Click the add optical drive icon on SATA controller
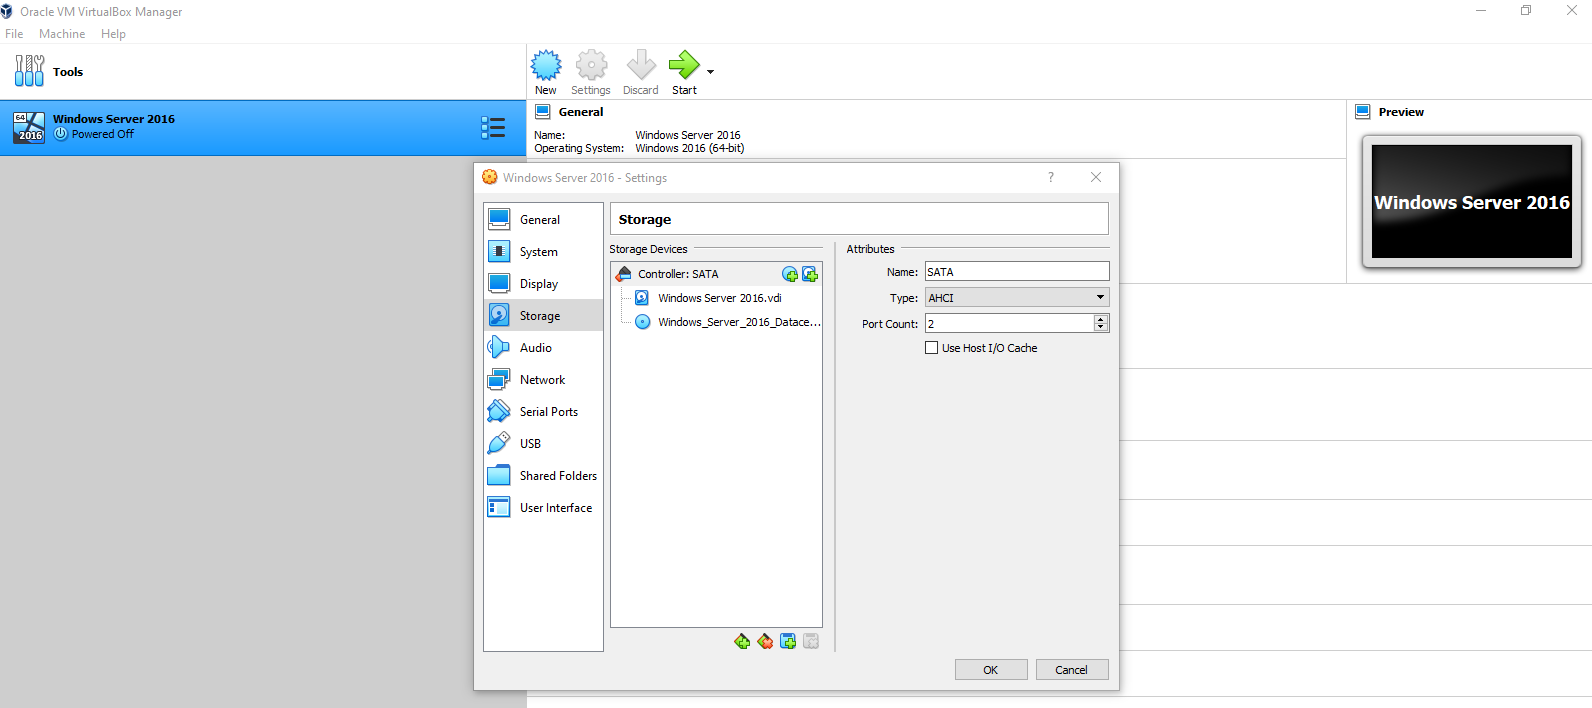1592x708 pixels. tap(790, 274)
